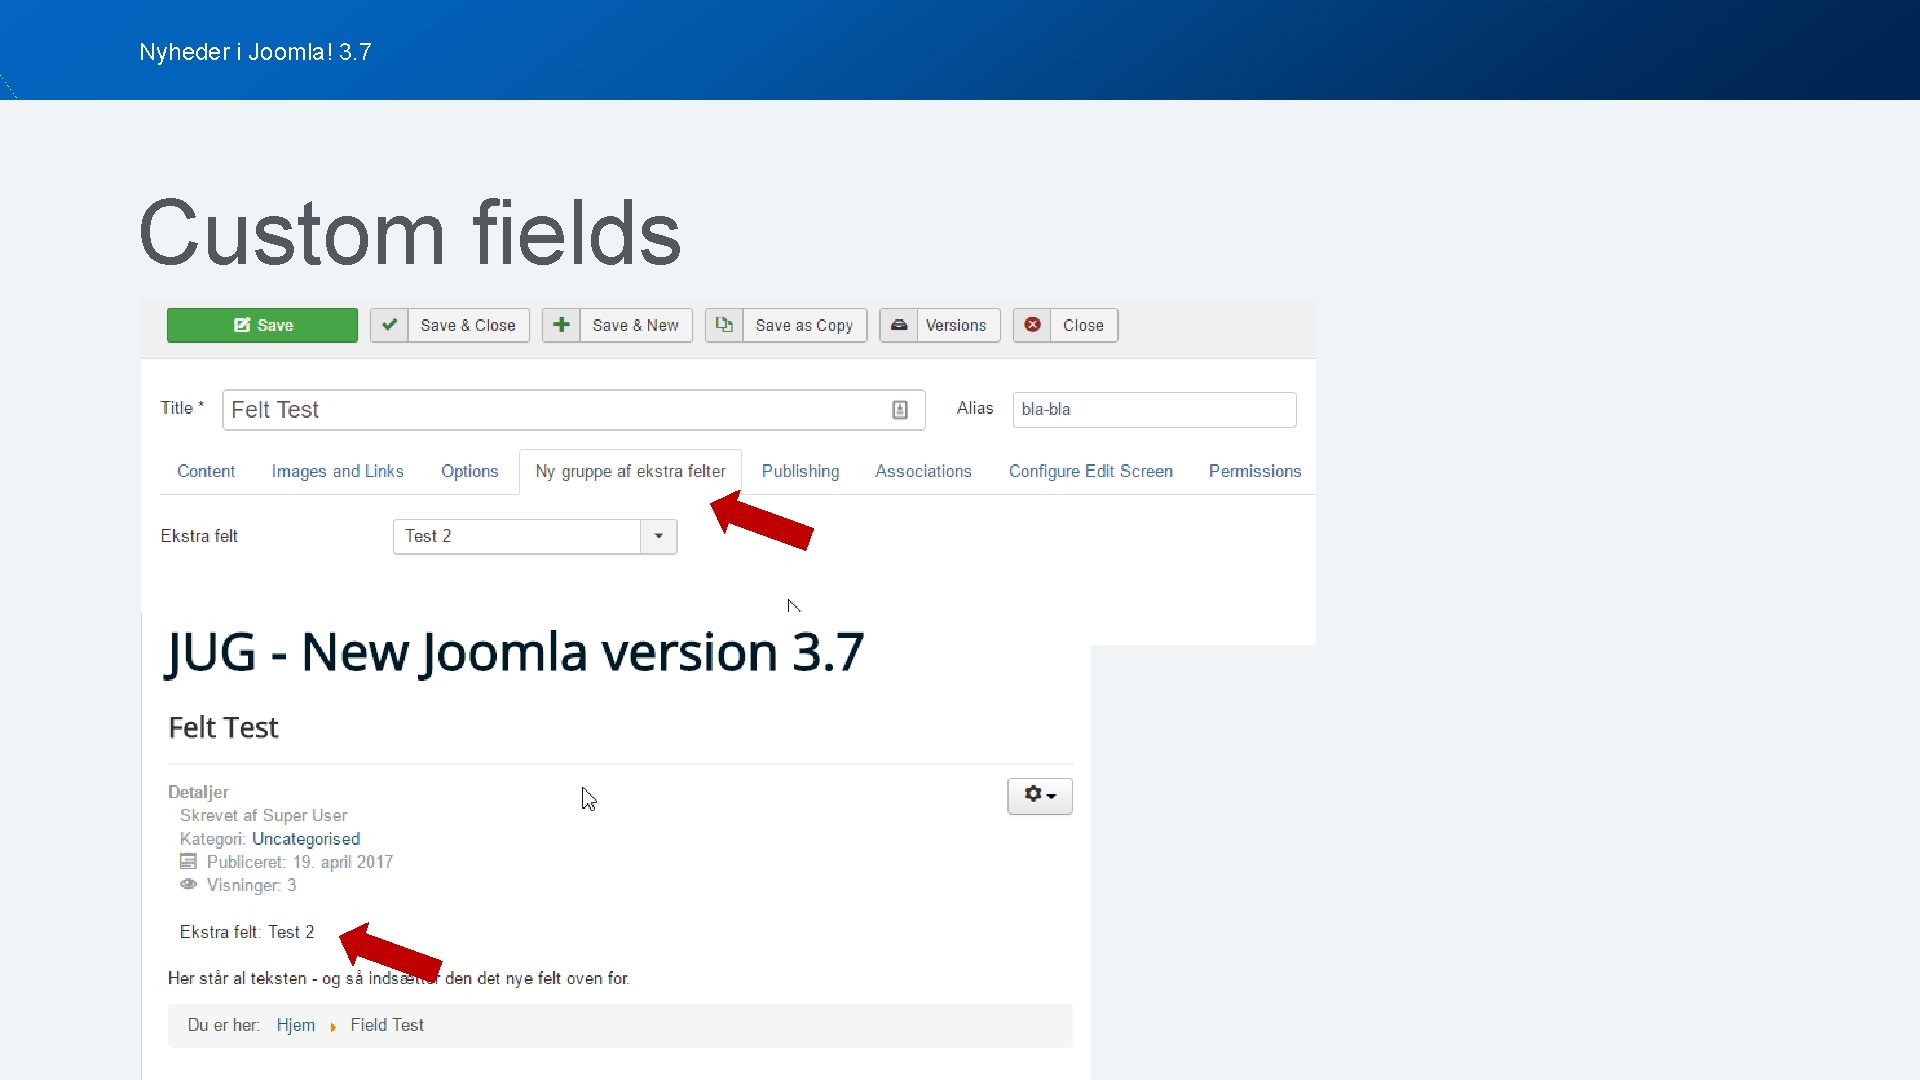Open the Versions label button
The width and height of the screenshot is (1920, 1080).
[x=956, y=325]
